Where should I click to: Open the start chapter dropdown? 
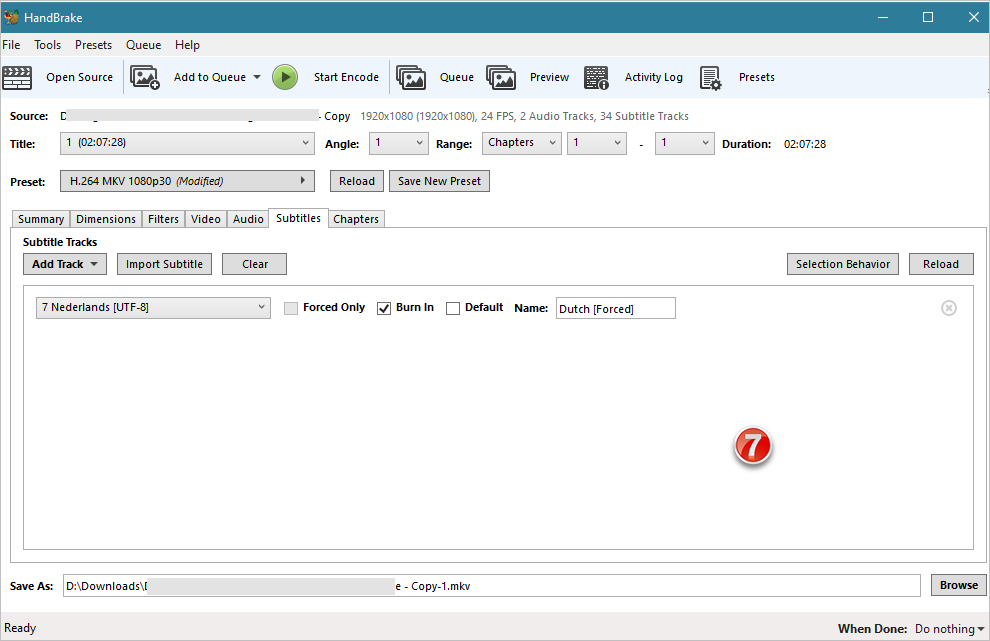597,143
